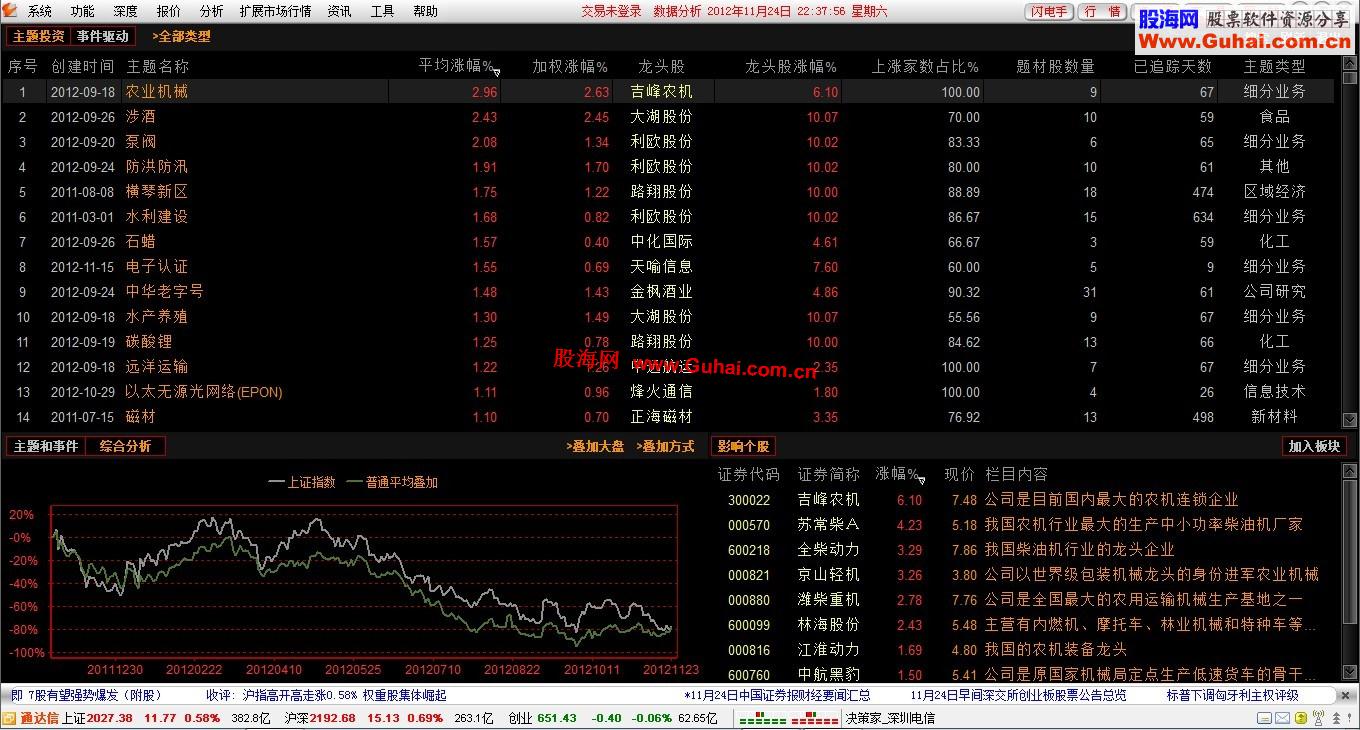Viewport: 1360px width, 730px height.
Task: Open the 扩展市场行情 menu
Action: [275, 11]
